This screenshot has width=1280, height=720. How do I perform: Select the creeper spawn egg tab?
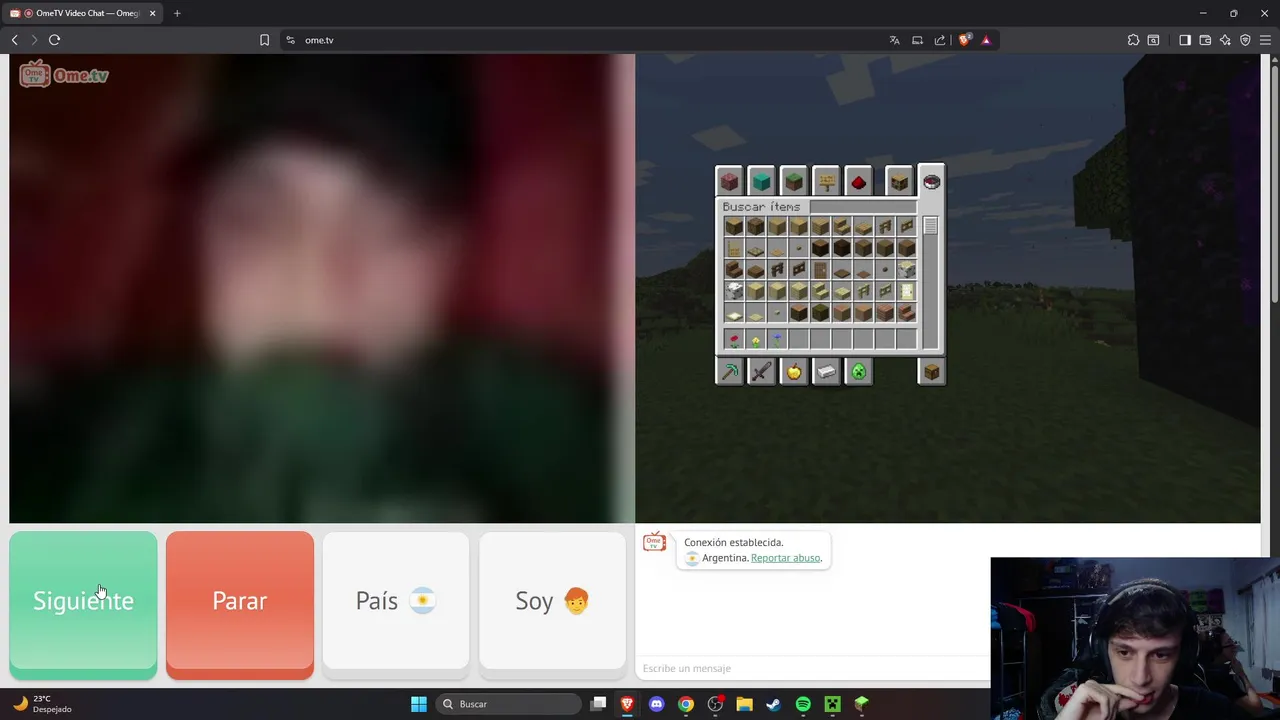point(858,372)
